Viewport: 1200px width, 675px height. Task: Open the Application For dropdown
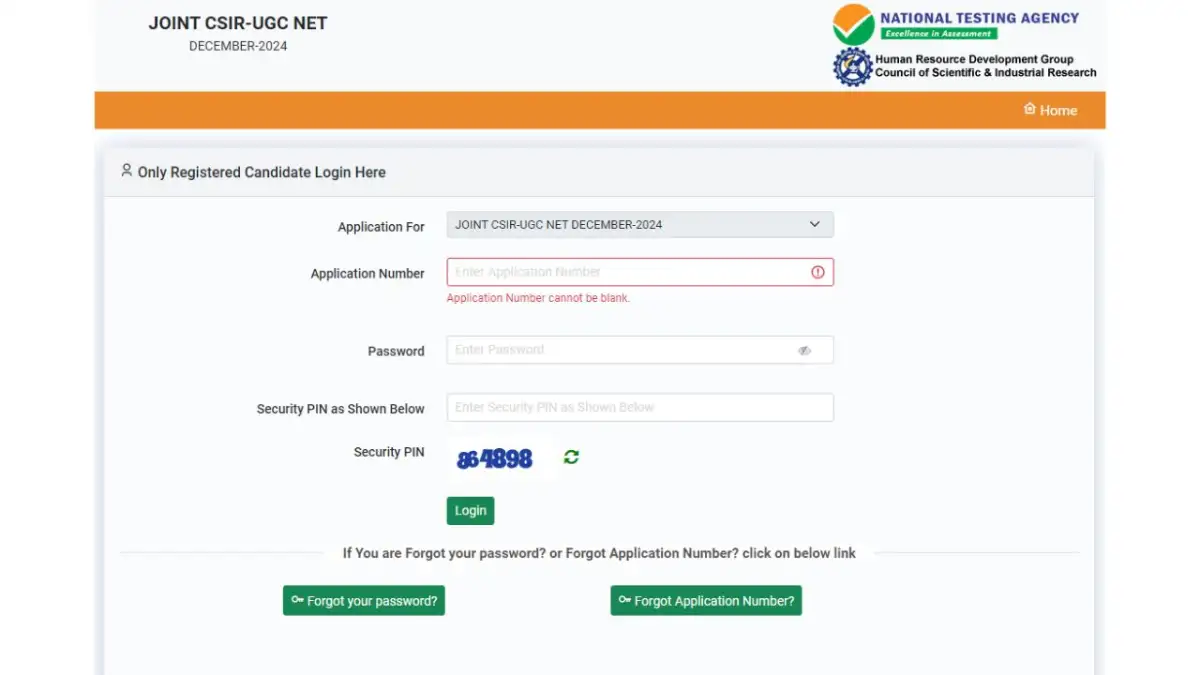[640, 224]
